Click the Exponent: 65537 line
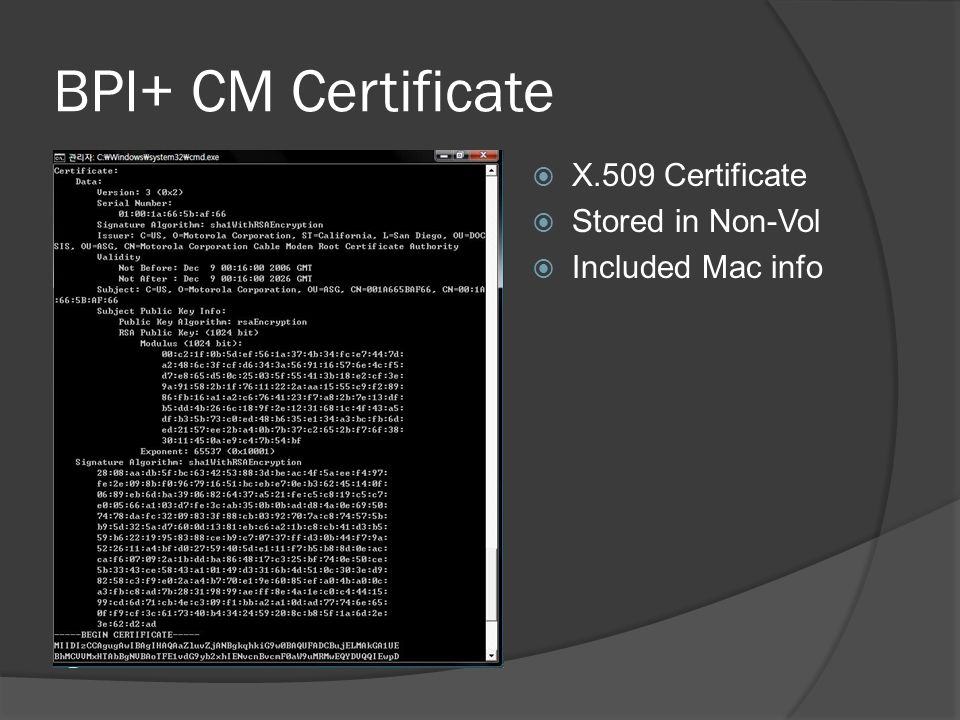This screenshot has width=960, height=720. (x=207, y=451)
